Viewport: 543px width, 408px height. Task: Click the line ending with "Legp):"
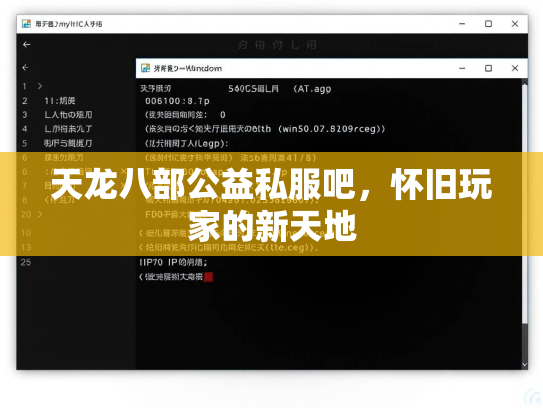coord(186,143)
